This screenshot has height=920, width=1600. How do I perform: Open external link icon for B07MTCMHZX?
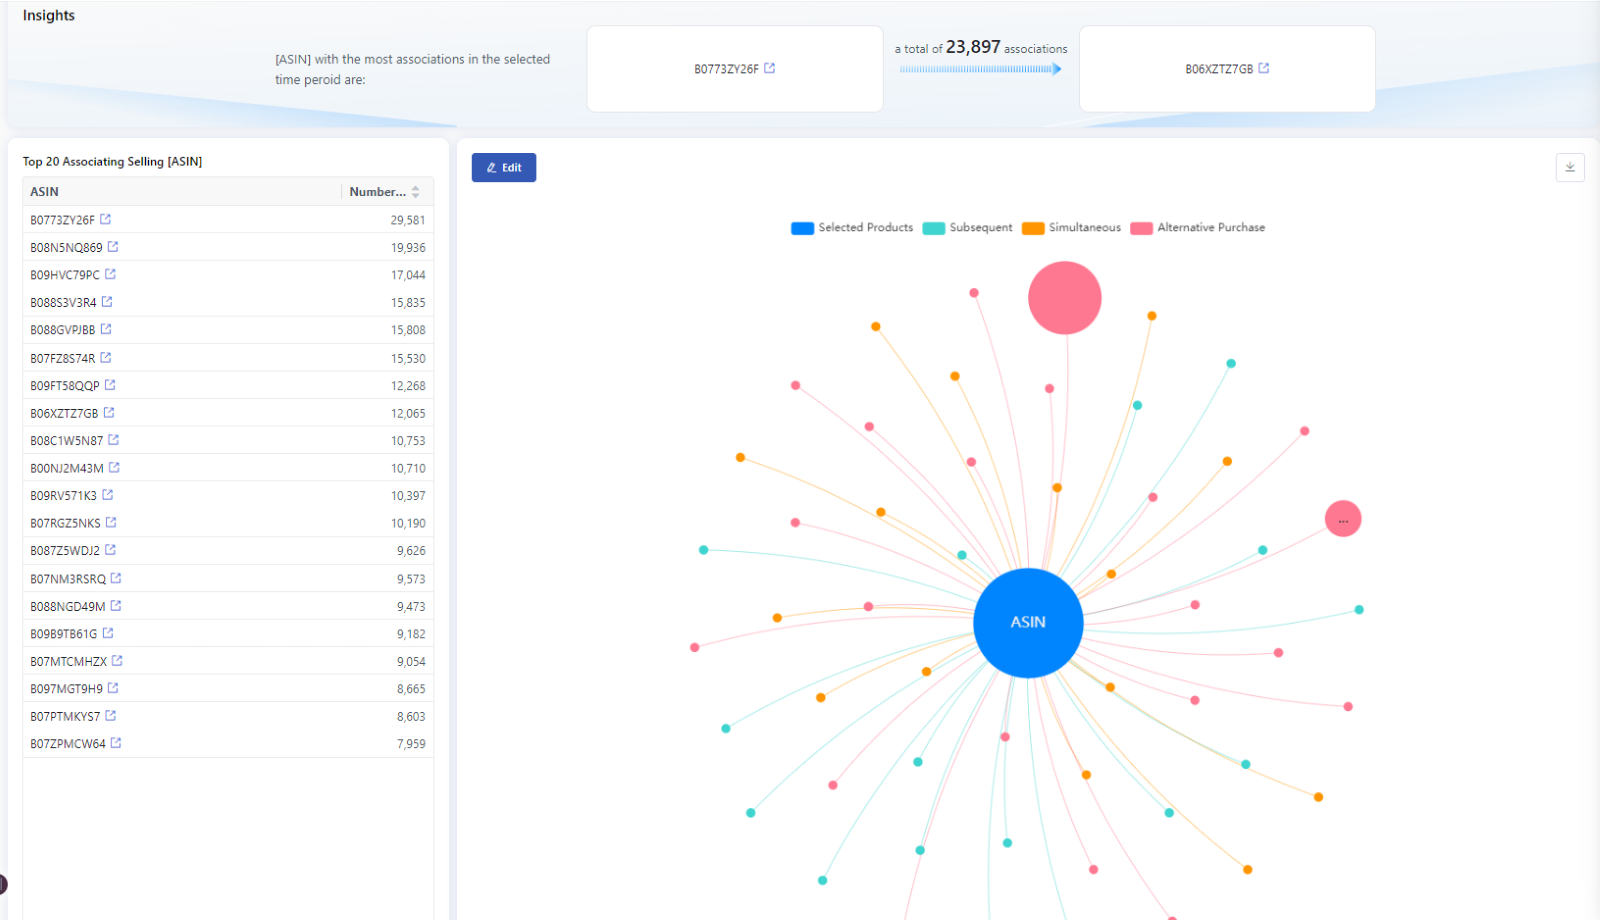tap(117, 660)
